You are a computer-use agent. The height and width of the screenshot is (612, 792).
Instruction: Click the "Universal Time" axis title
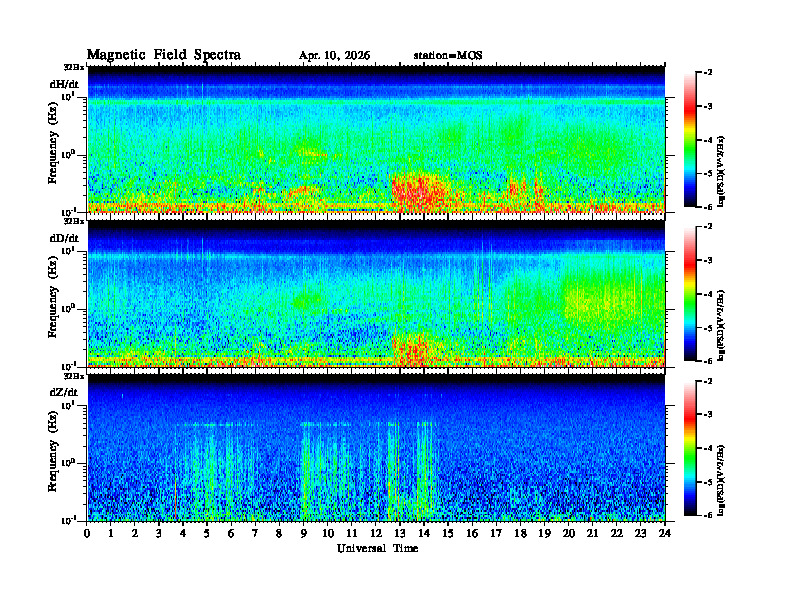[x=377, y=548]
